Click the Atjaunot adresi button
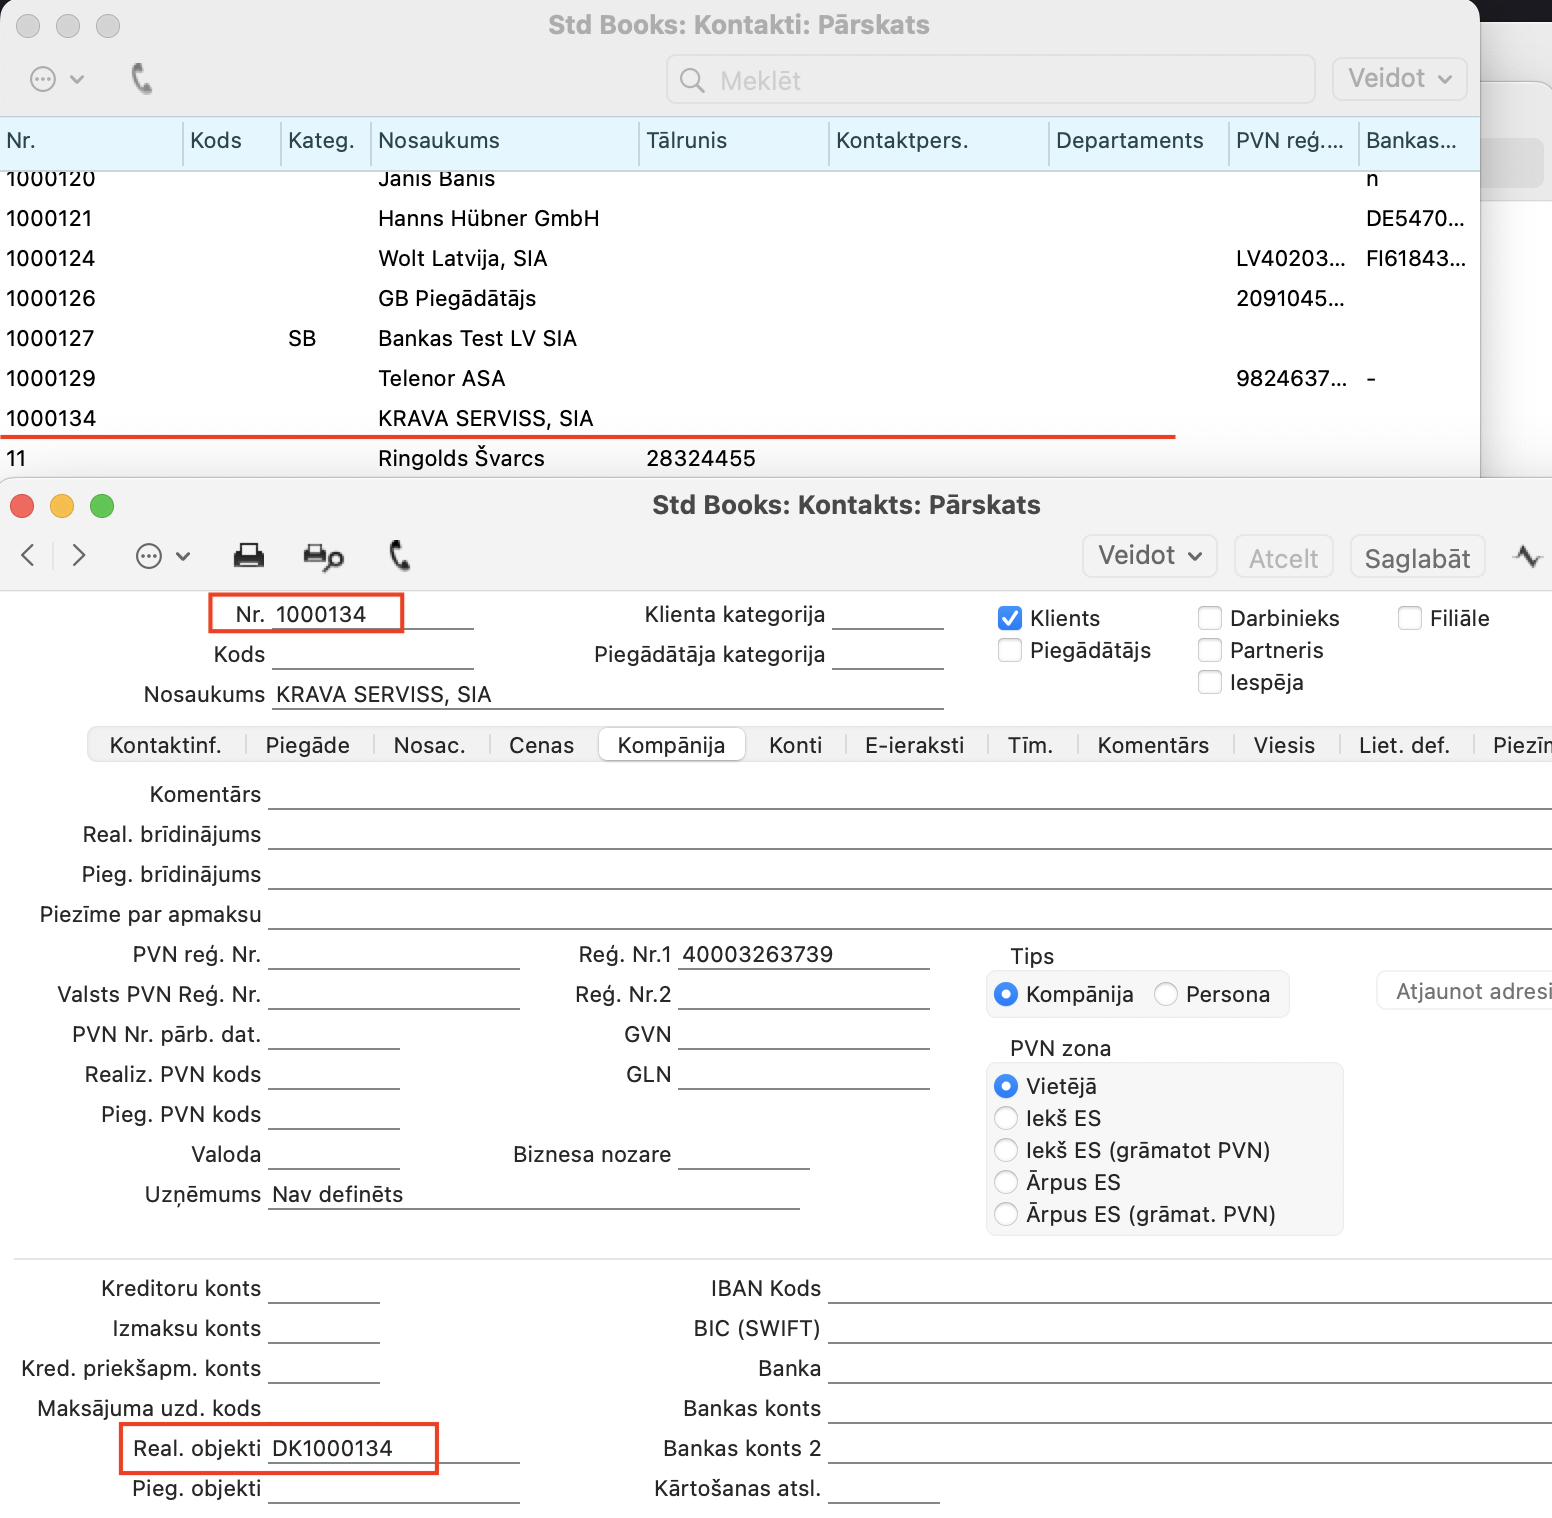 click(x=1470, y=991)
